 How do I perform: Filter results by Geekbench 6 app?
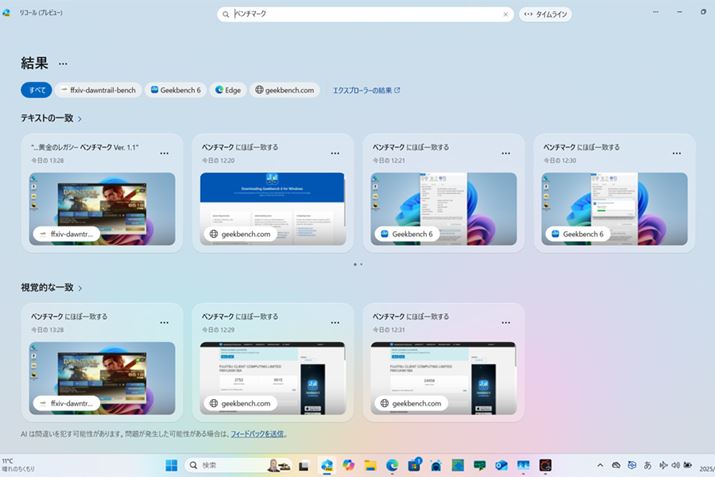click(x=176, y=90)
